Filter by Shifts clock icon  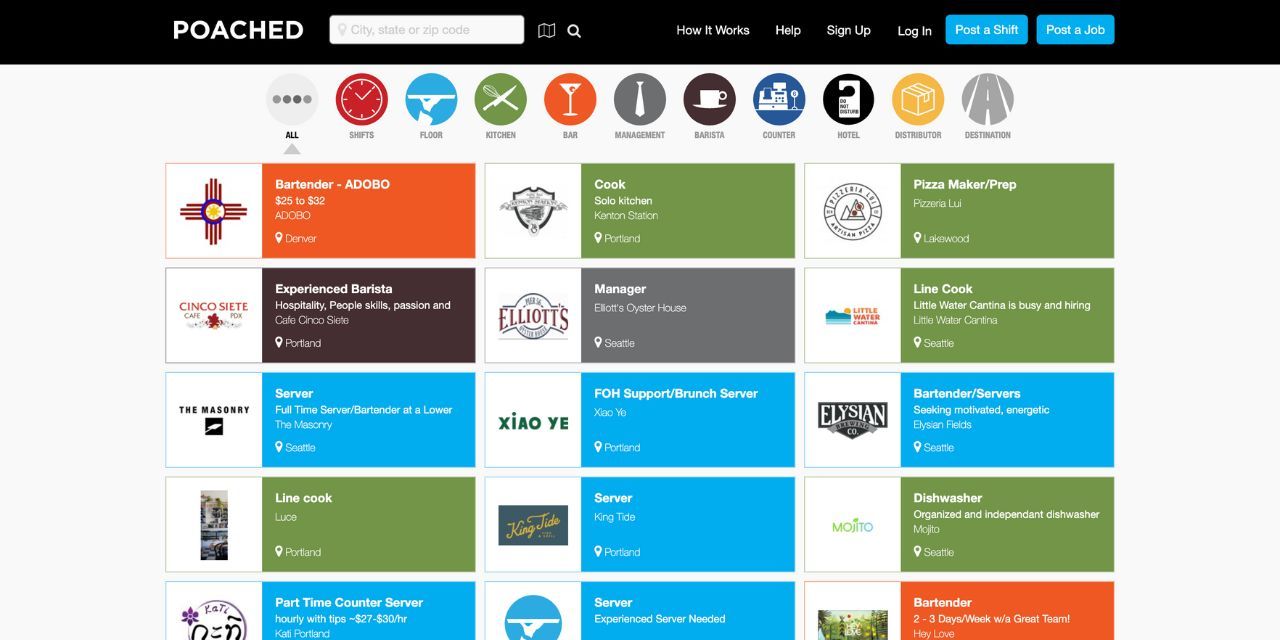coord(362,100)
